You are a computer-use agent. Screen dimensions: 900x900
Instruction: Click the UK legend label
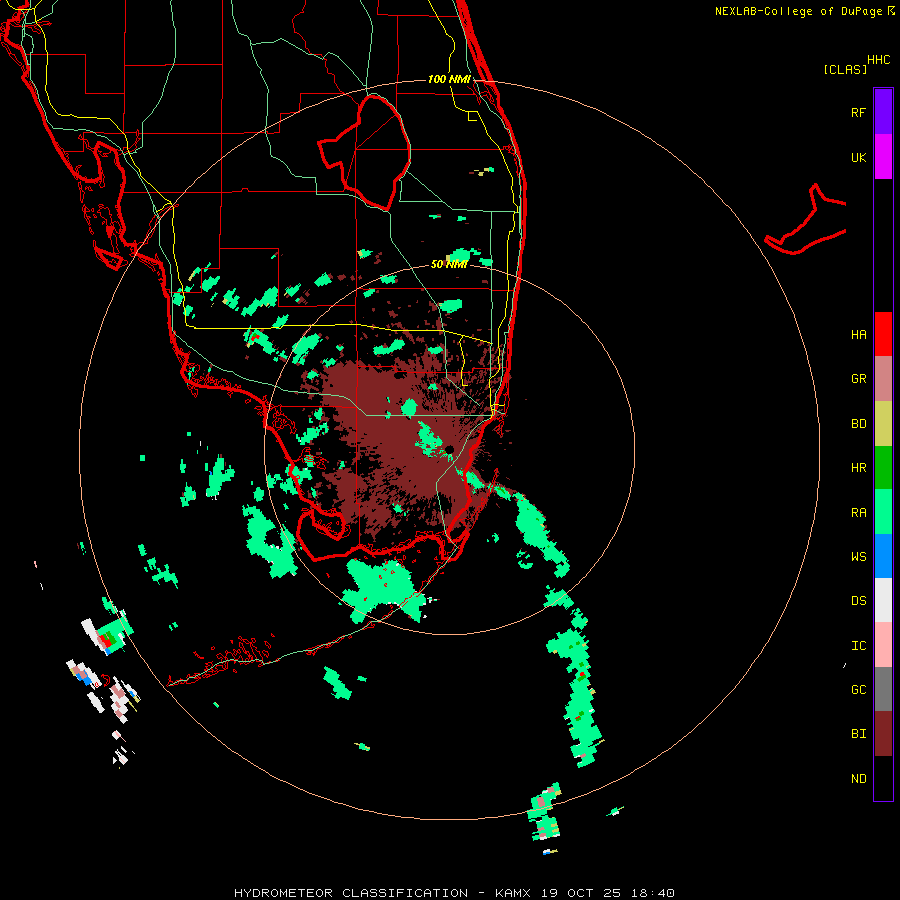[x=858, y=157]
